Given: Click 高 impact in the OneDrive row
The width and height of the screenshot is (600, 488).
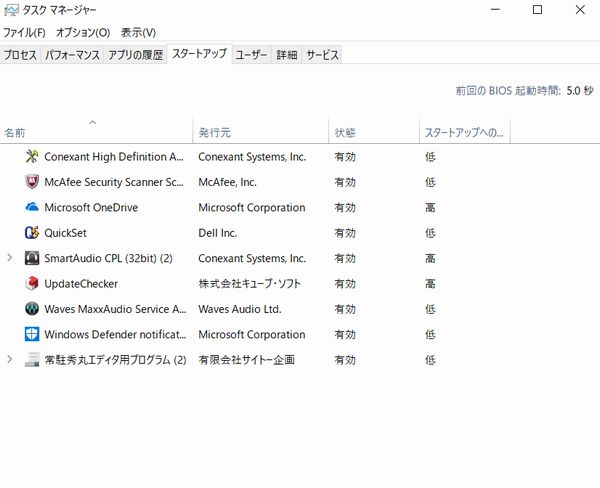Looking at the screenshot, I should coord(430,207).
